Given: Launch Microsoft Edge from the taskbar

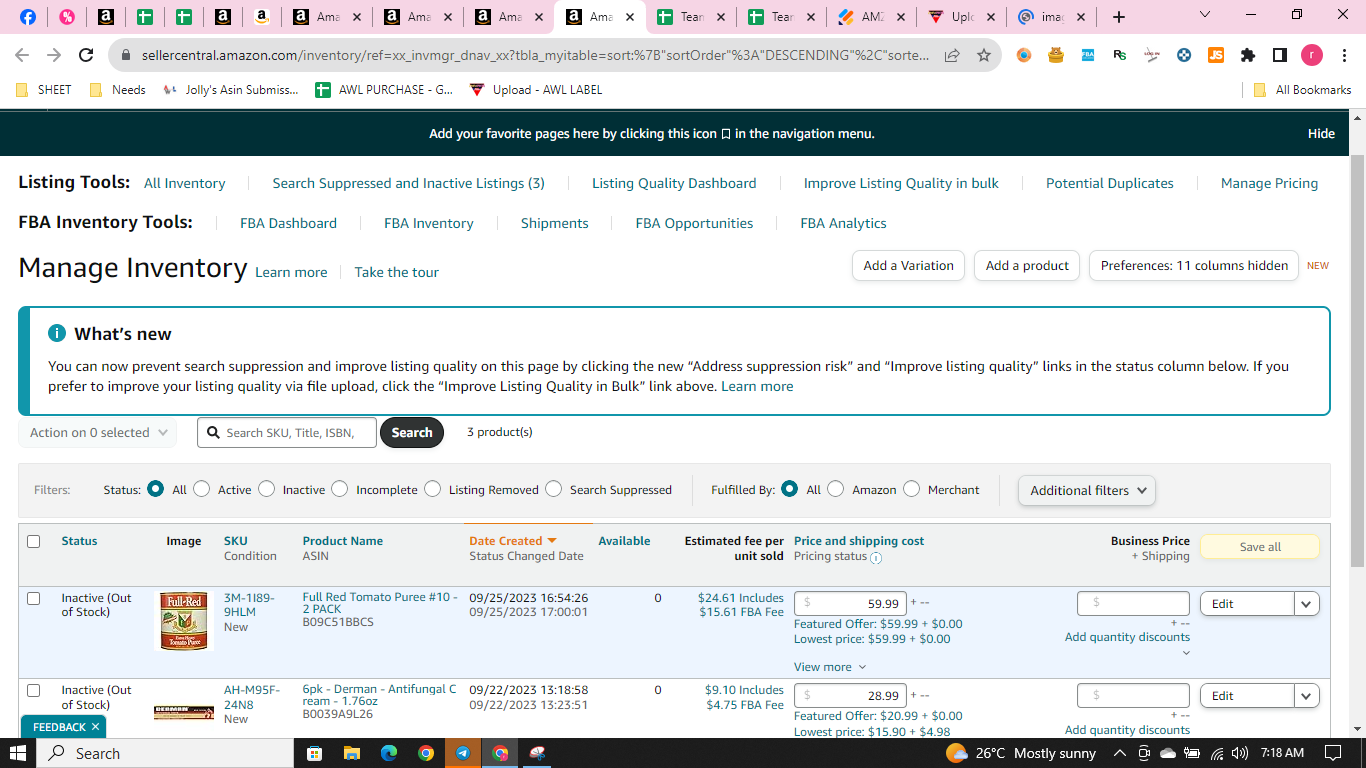Looking at the screenshot, I should 388,753.
